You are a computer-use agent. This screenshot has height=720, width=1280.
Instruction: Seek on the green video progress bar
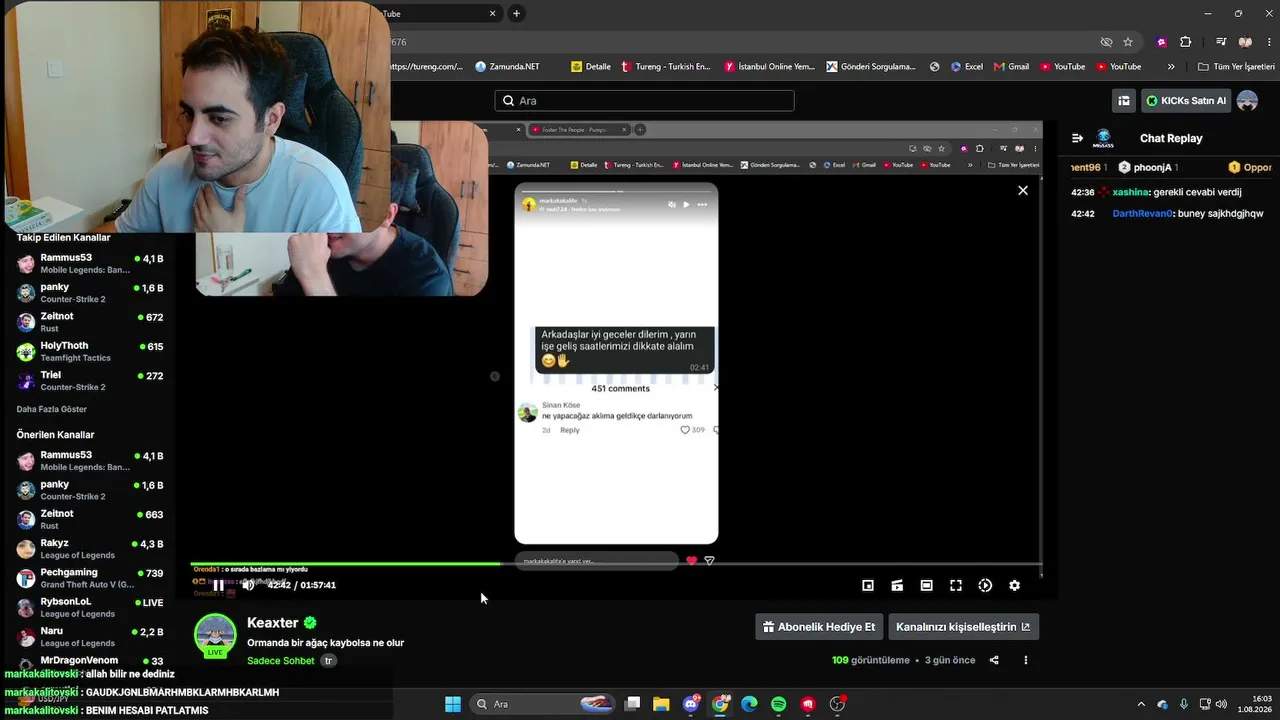(x=616, y=564)
